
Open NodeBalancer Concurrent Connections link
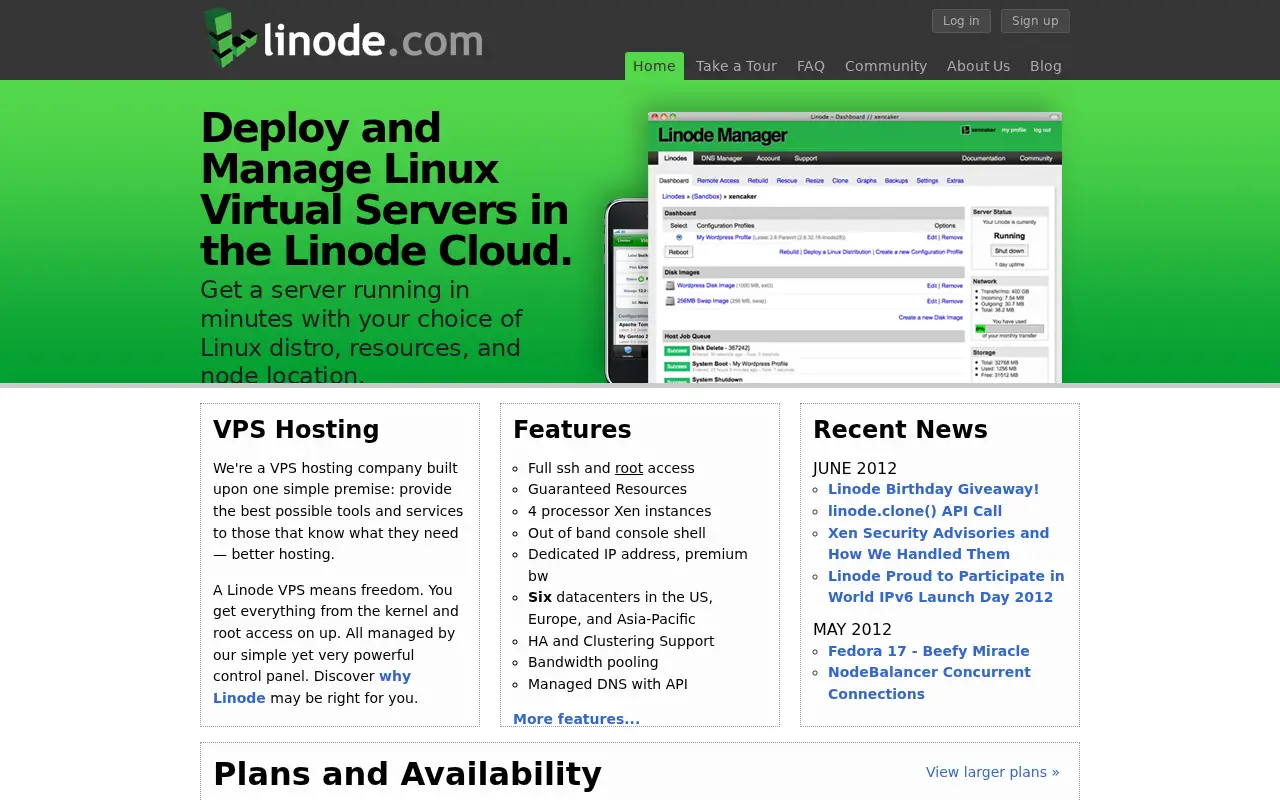(929, 683)
